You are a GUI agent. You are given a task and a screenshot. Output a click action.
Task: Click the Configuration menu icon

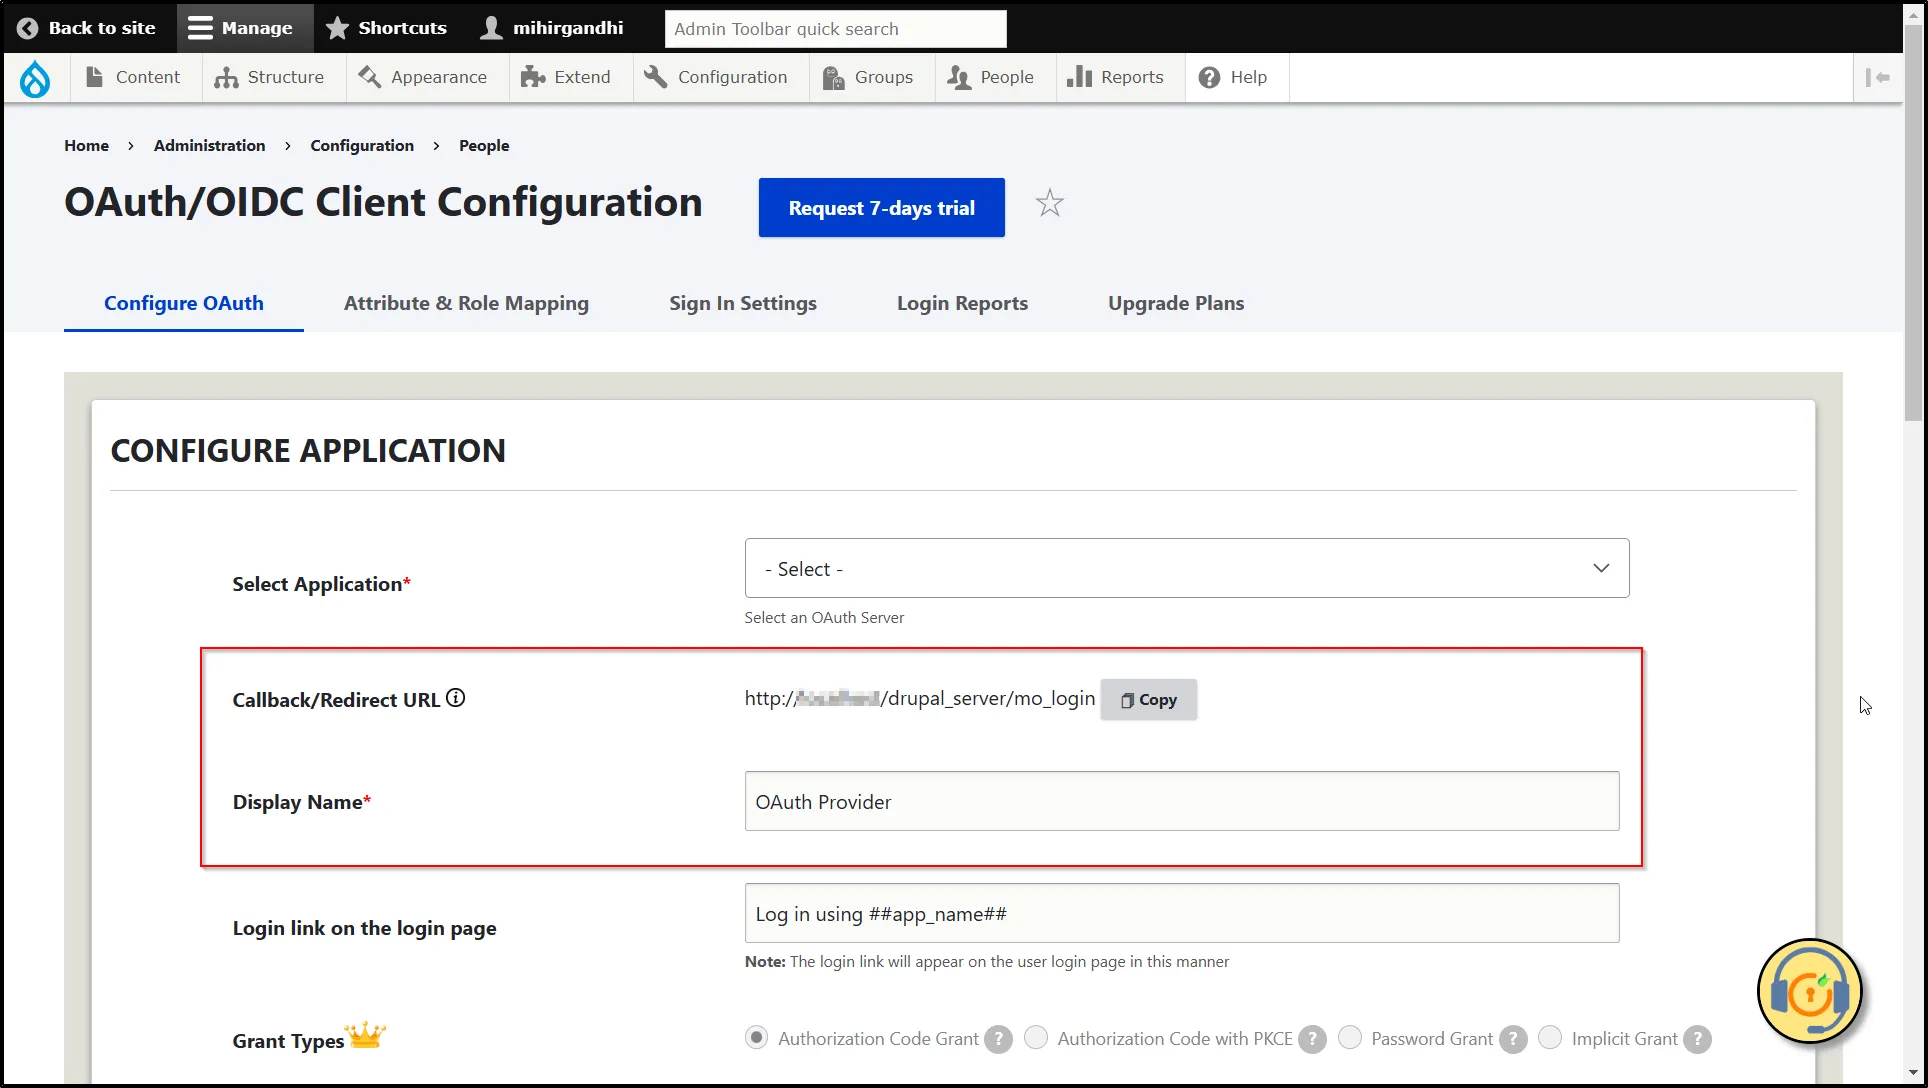pos(655,77)
